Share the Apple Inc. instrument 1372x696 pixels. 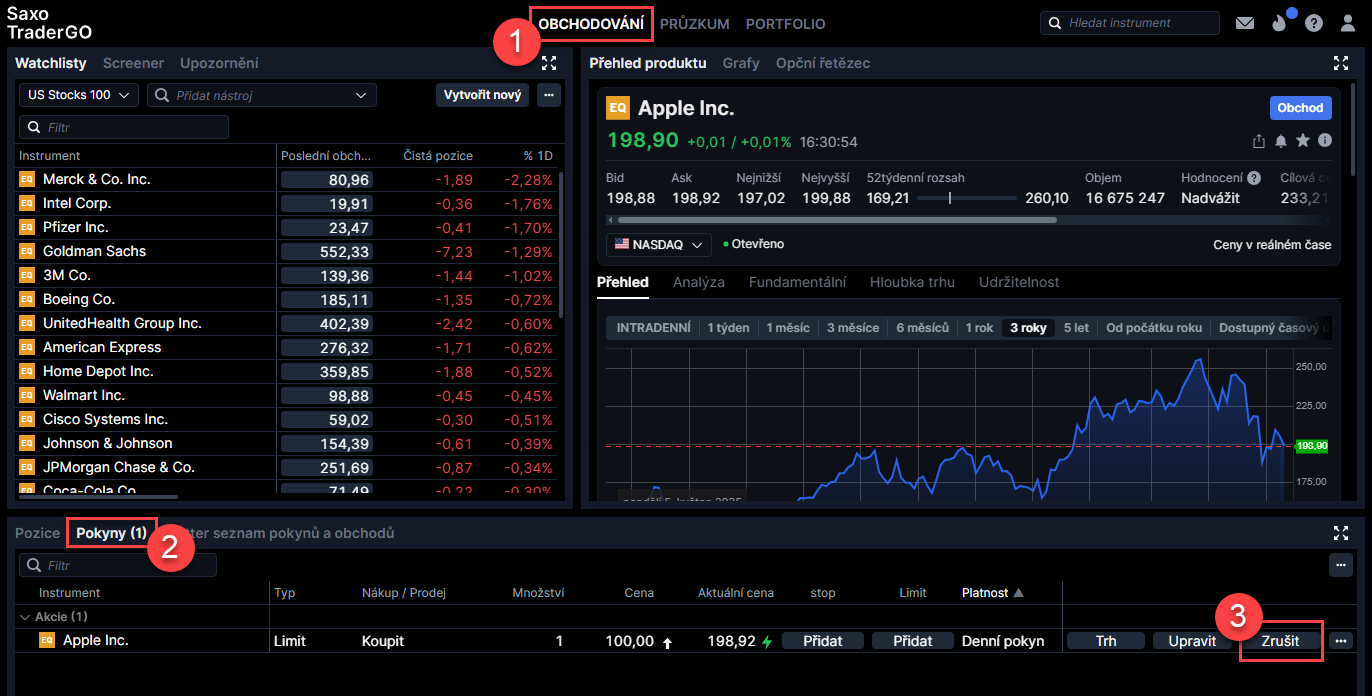click(1259, 141)
